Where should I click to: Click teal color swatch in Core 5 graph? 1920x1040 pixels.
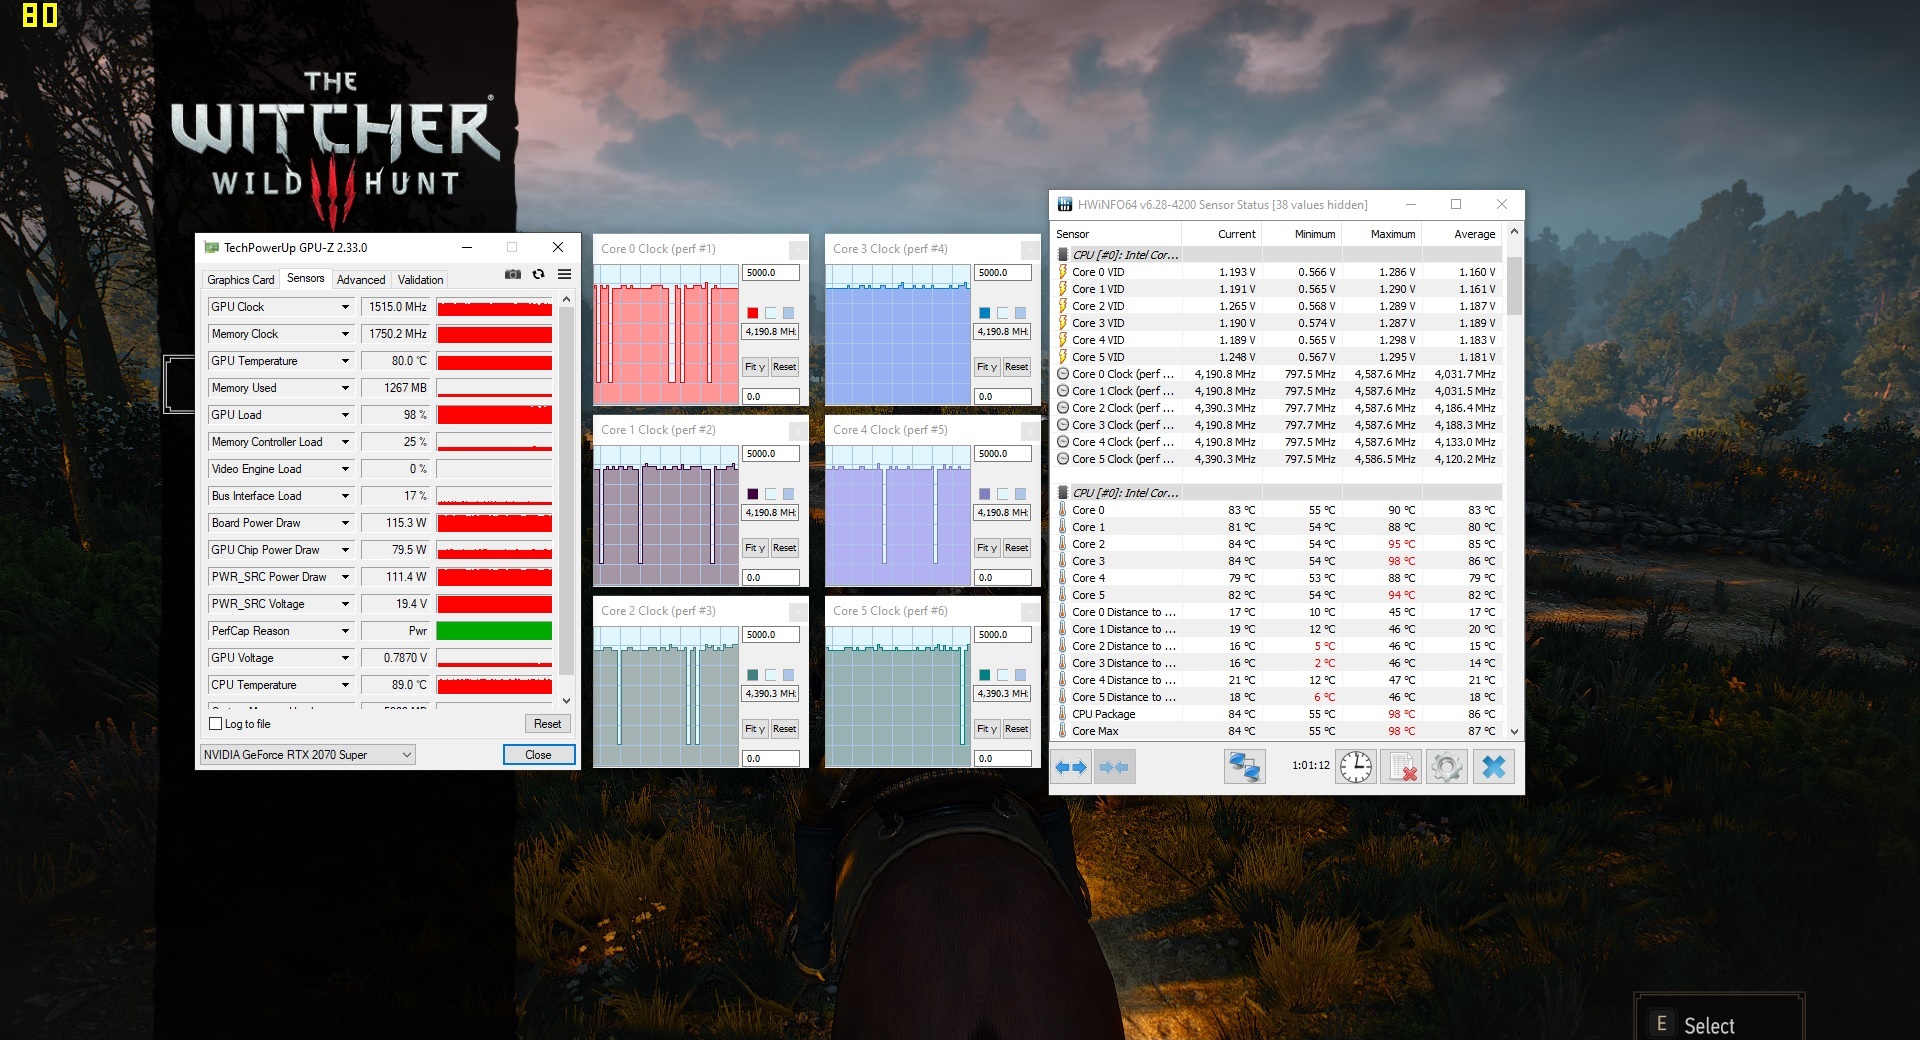point(984,675)
